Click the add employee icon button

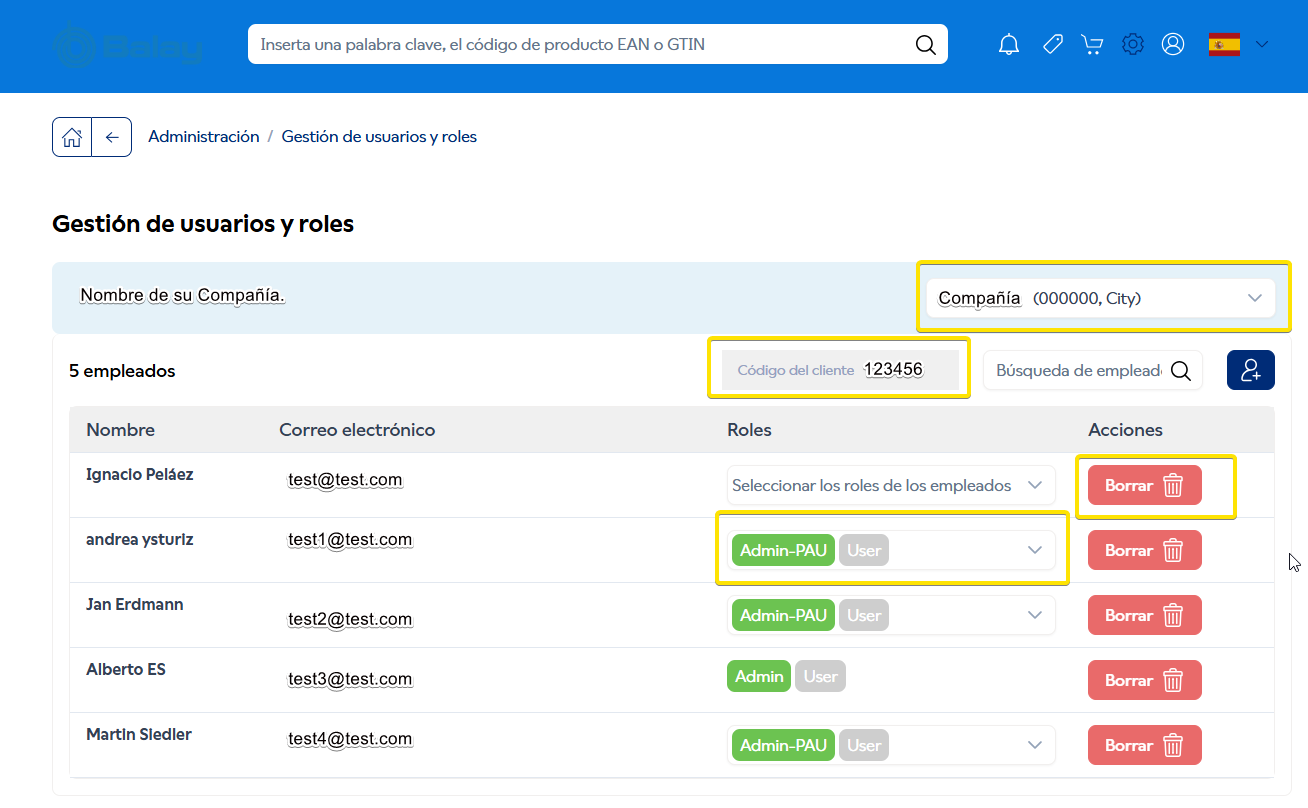click(x=1250, y=370)
